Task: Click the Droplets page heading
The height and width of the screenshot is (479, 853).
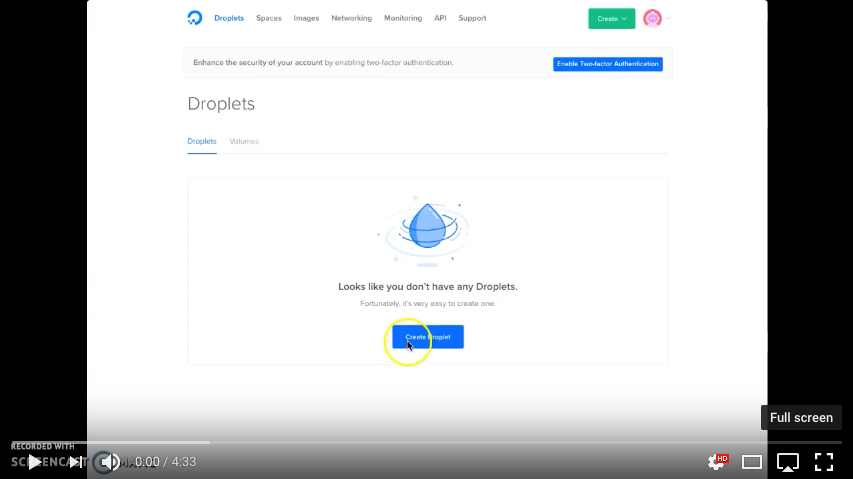Action: tap(221, 104)
